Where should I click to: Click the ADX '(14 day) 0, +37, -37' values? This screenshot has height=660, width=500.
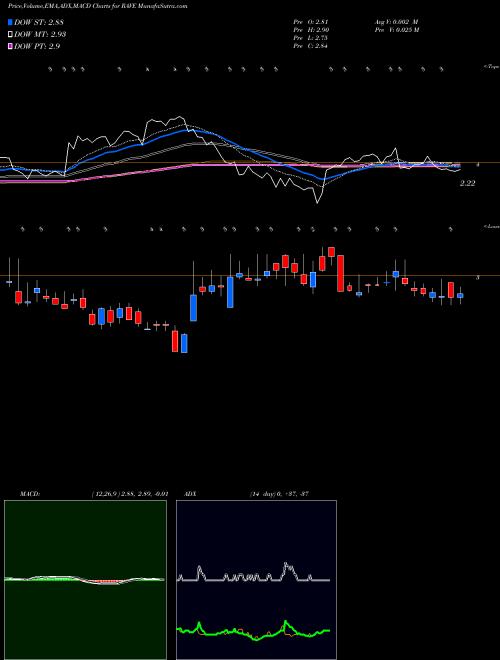click(x=279, y=494)
